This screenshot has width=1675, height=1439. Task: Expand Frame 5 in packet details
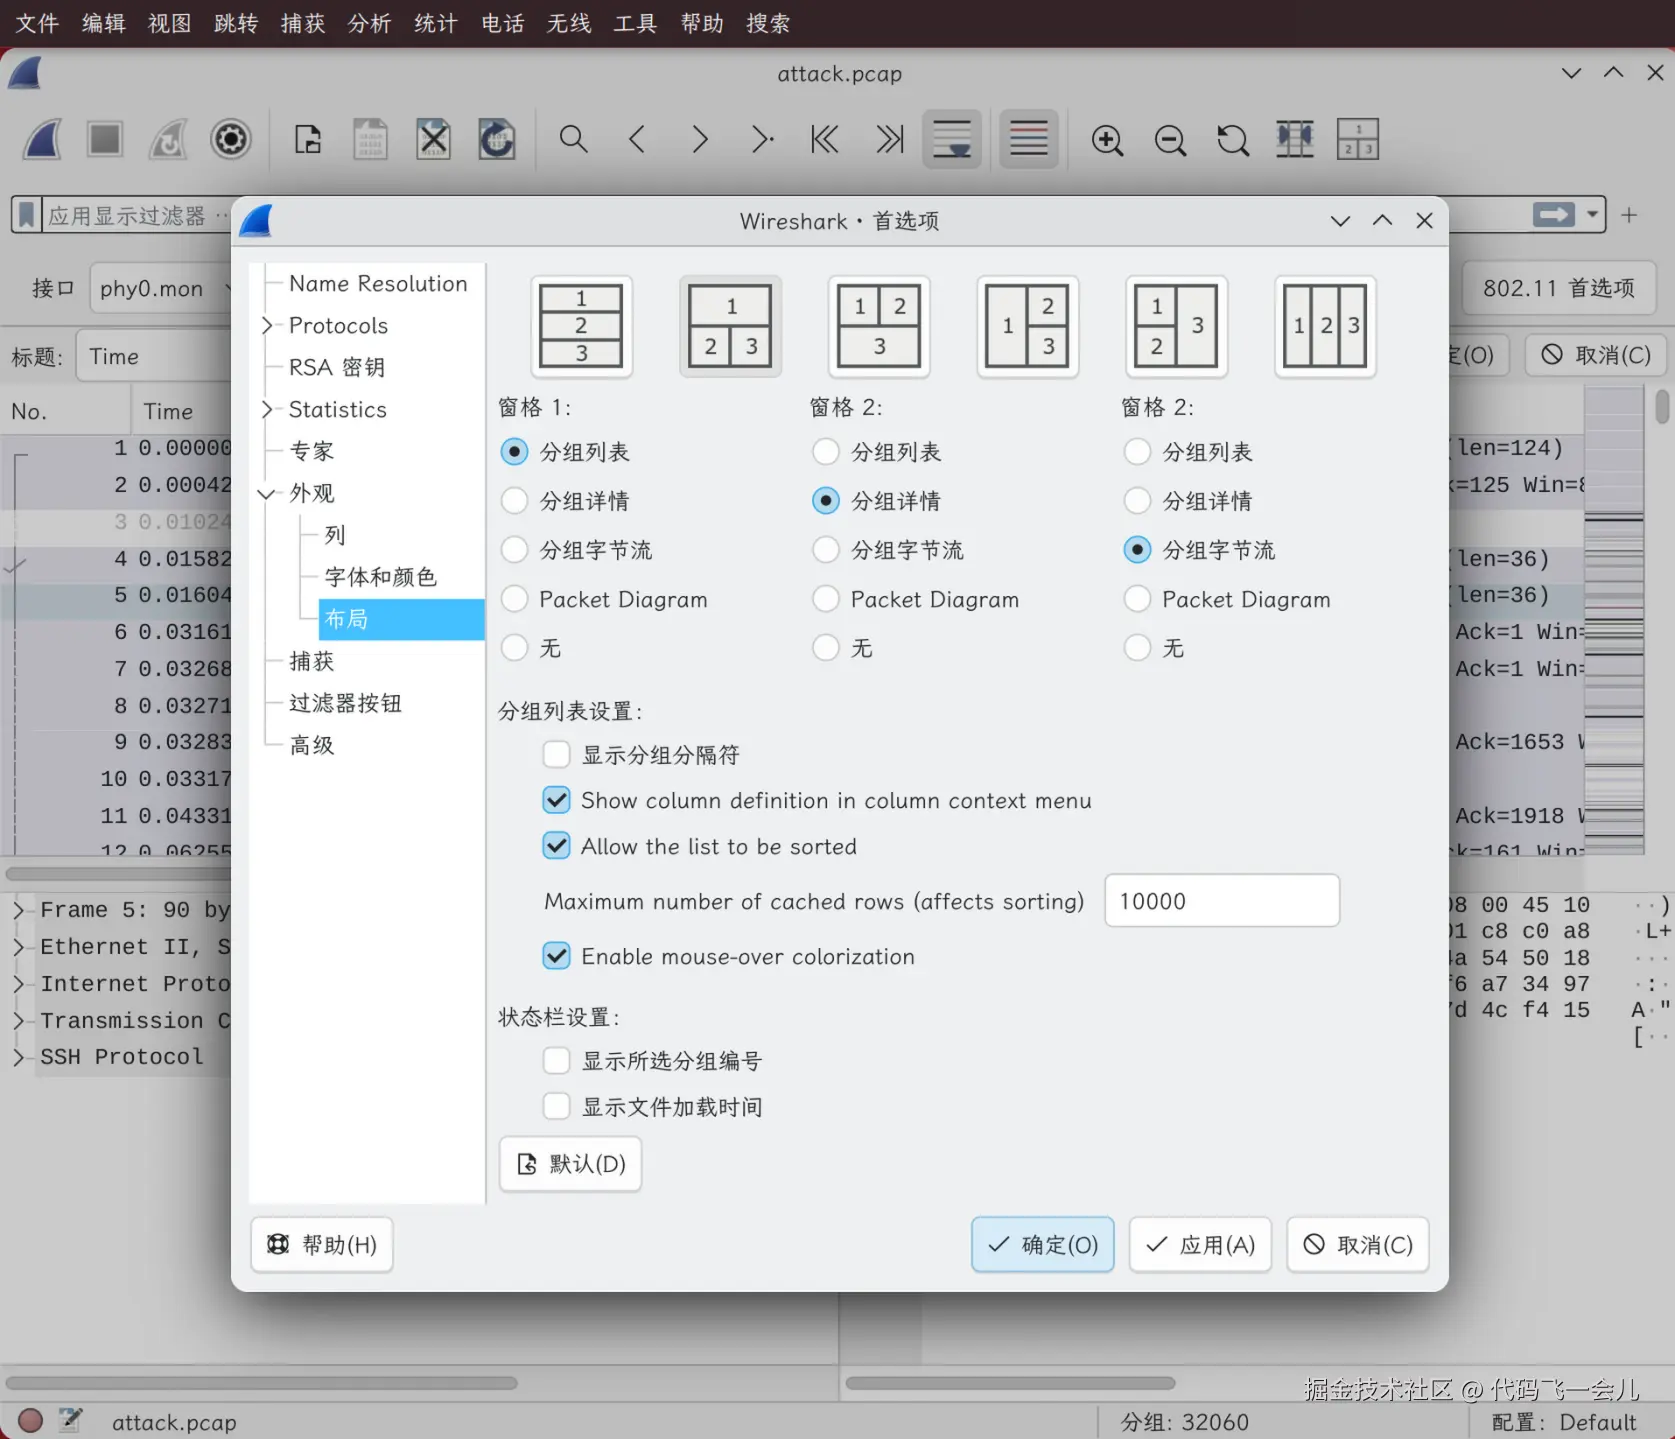pyautogui.click(x=19, y=910)
